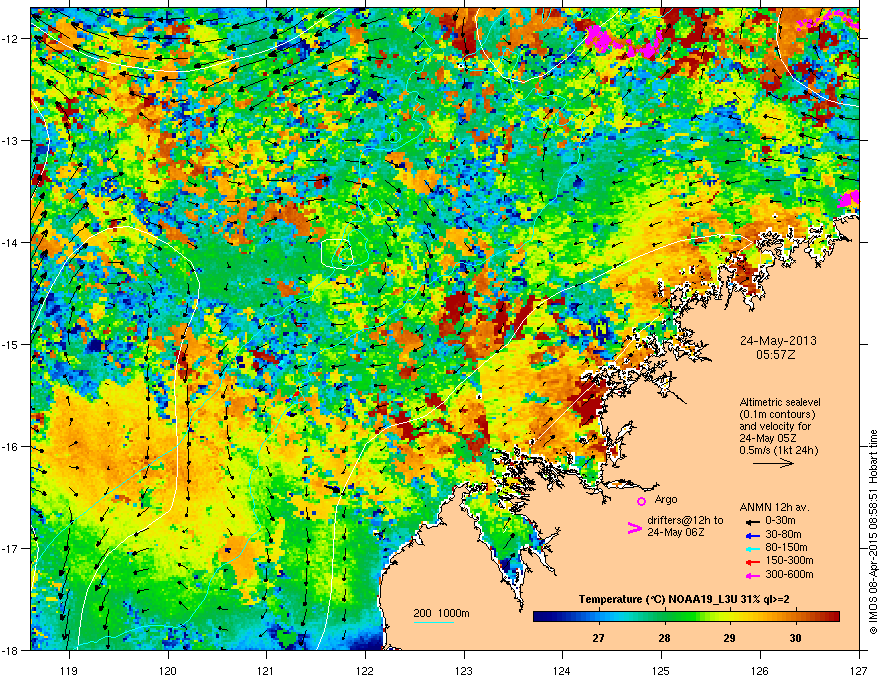
Task: Click latitude axis label -16
Action: (10, 447)
